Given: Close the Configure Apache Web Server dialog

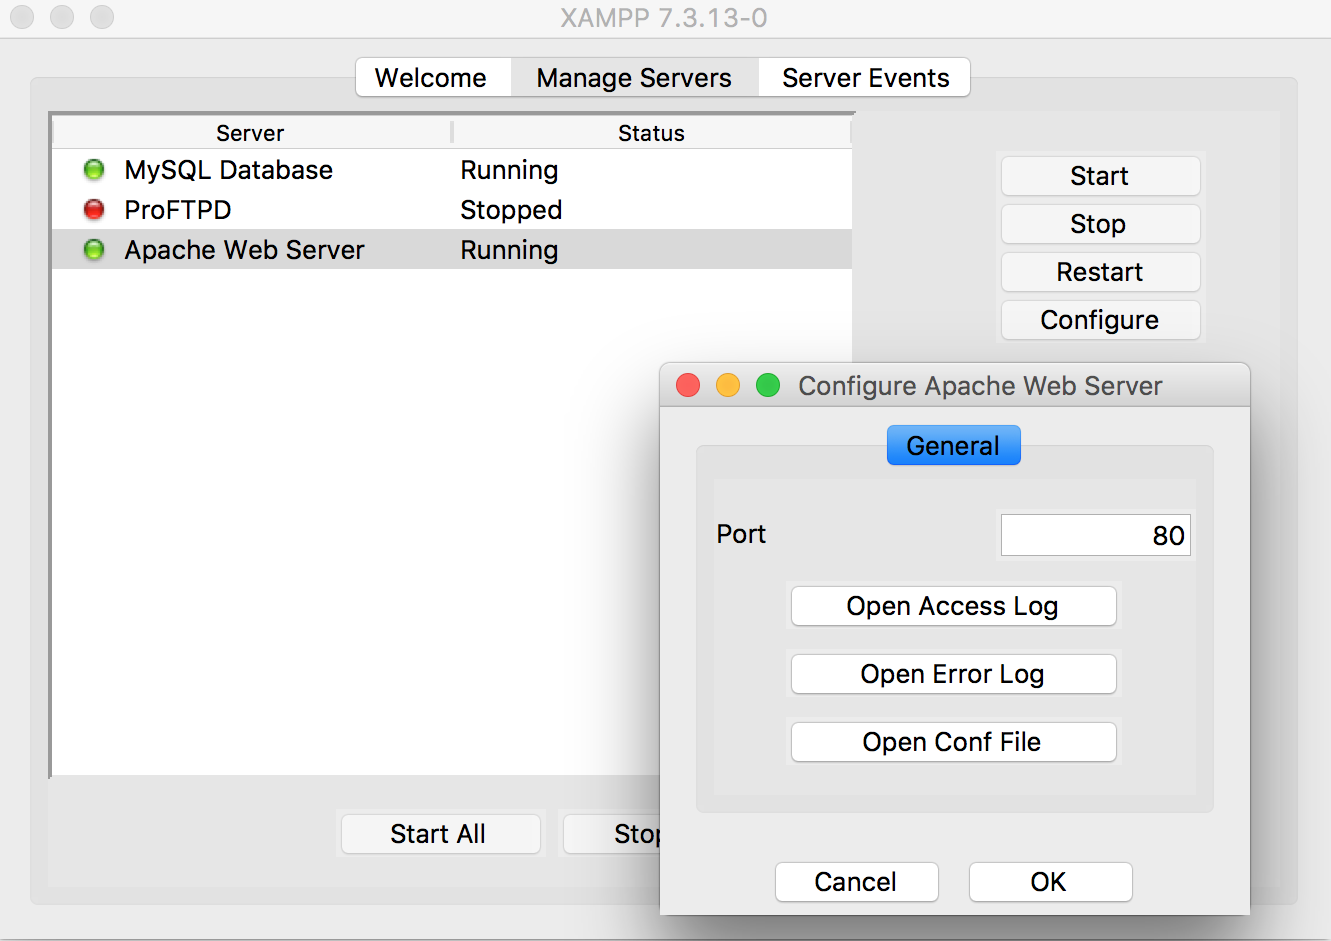Looking at the screenshot, I should coord(688,385).
